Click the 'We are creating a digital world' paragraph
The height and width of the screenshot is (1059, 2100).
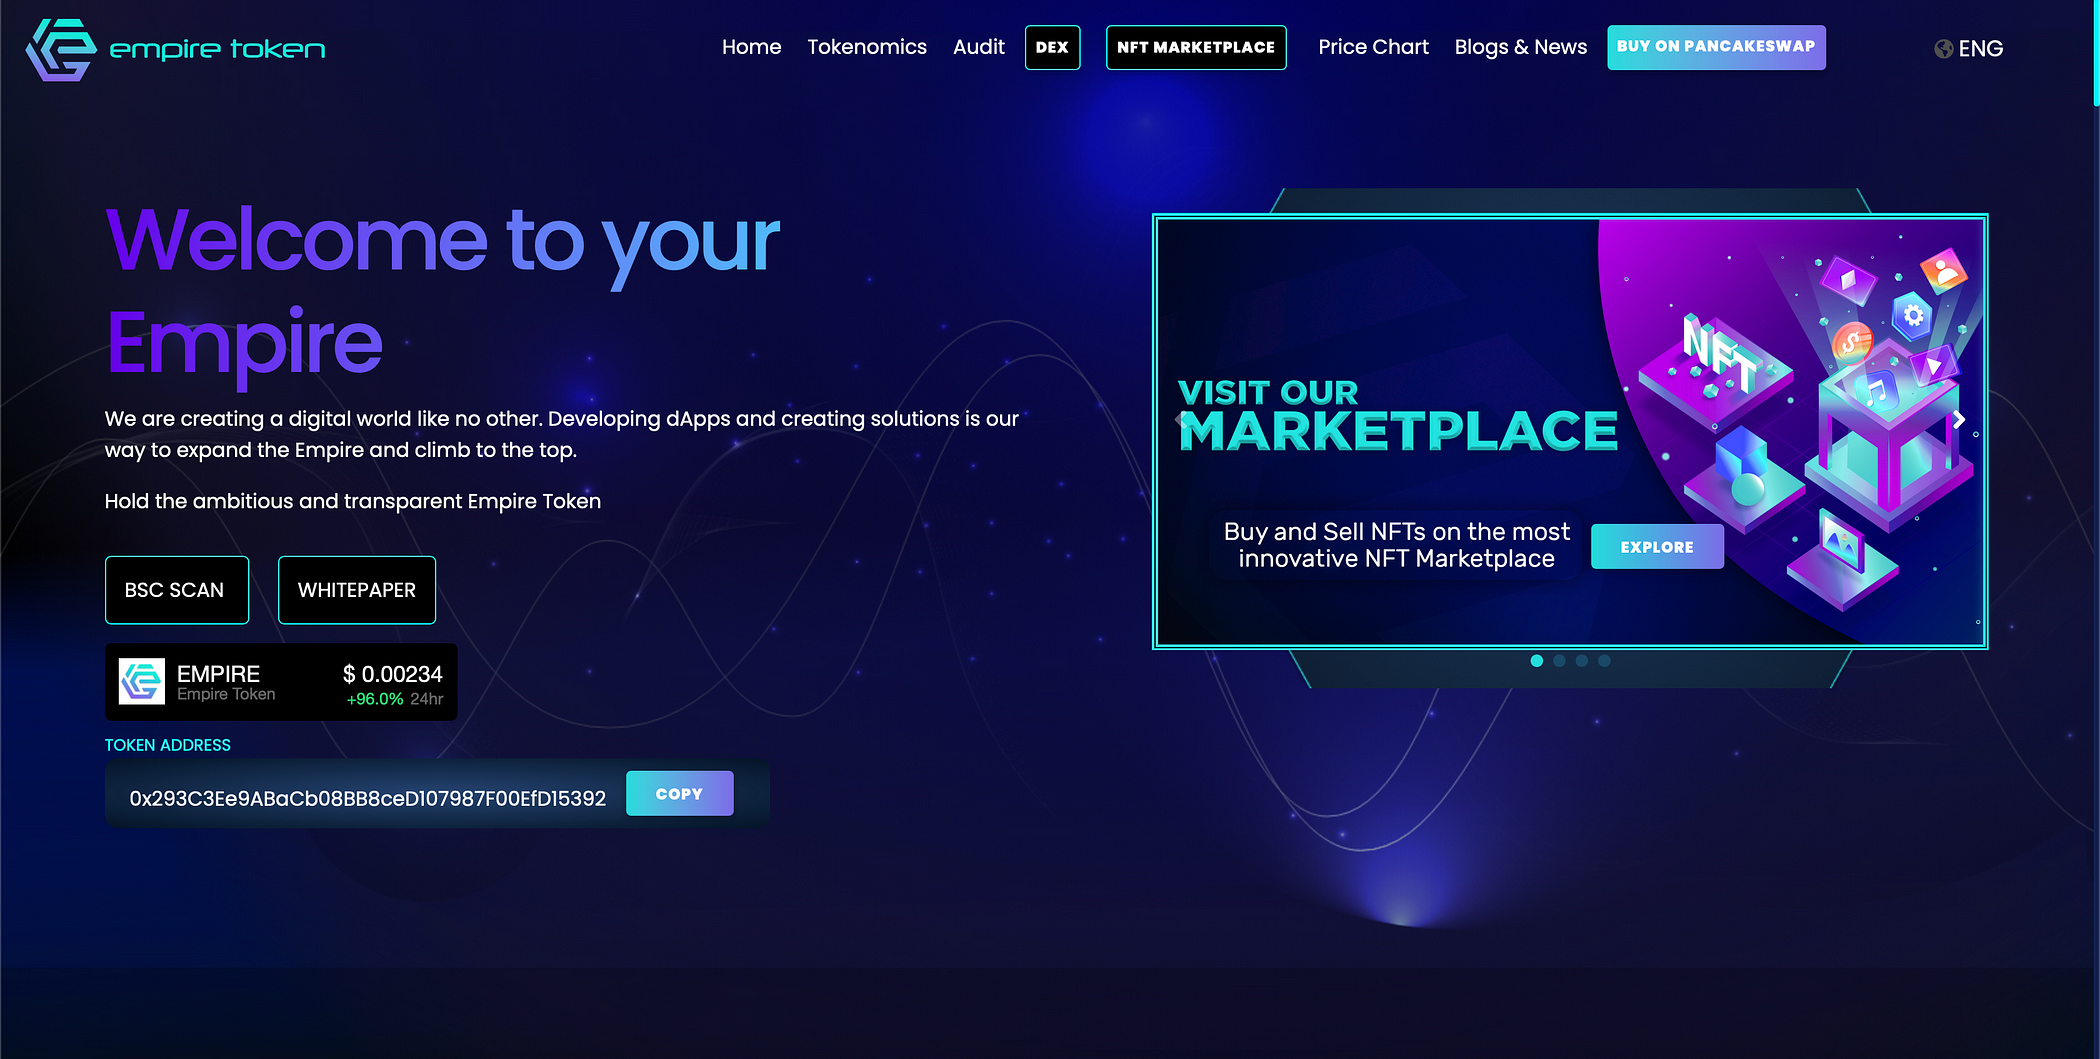click(x=562, y=434)
